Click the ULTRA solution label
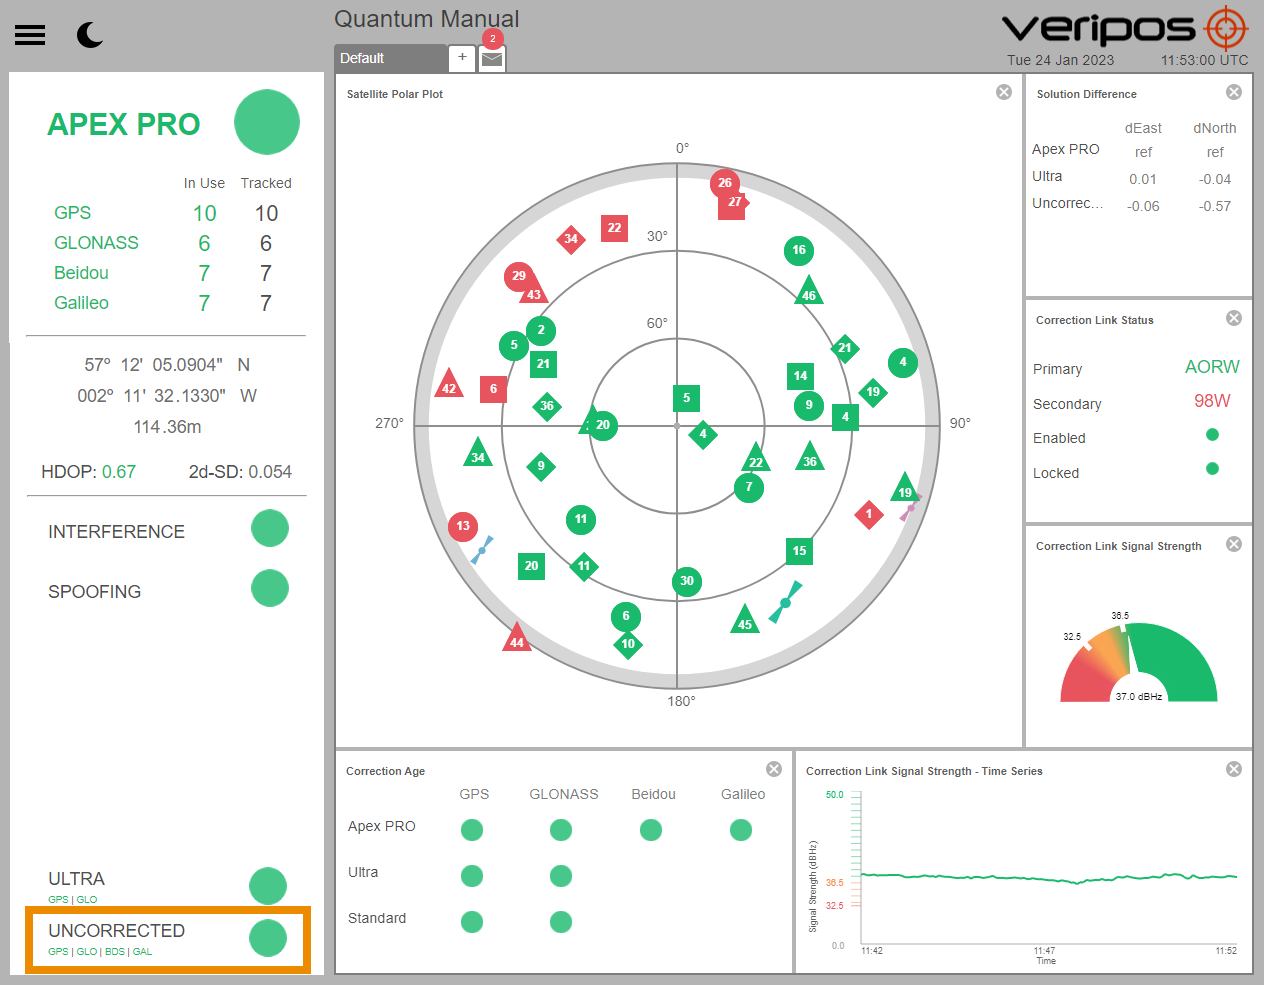The image size is (1264, 985). click(76, 879)
